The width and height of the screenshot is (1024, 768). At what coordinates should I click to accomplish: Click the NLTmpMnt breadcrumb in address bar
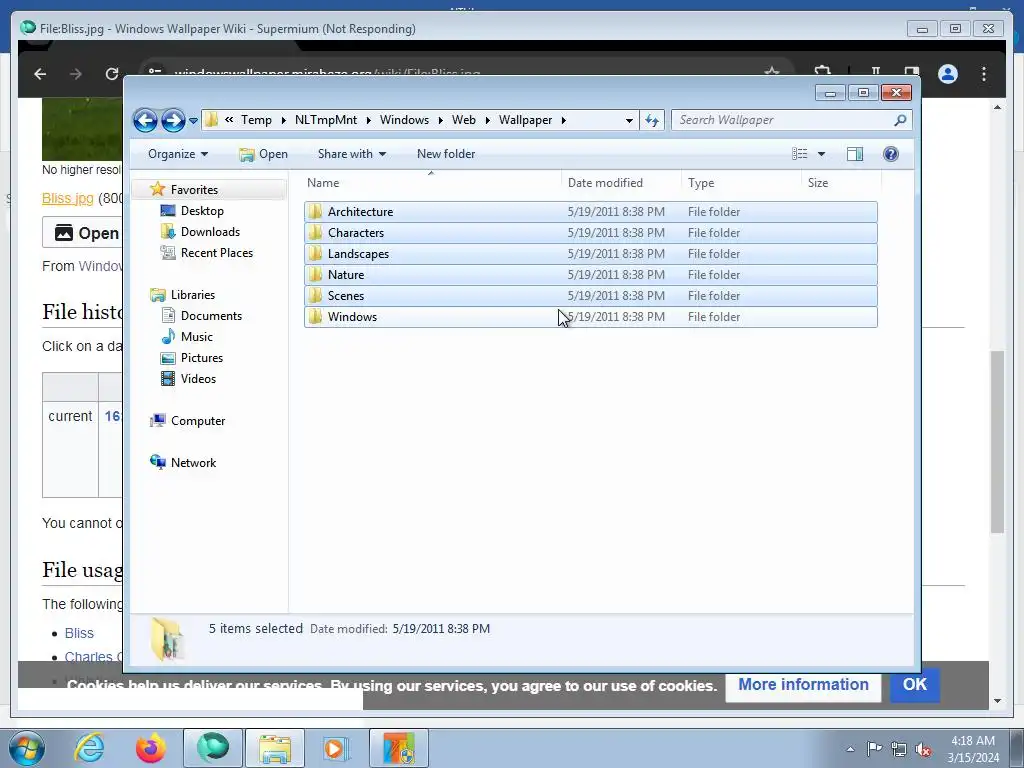click(x=326, y=120)
